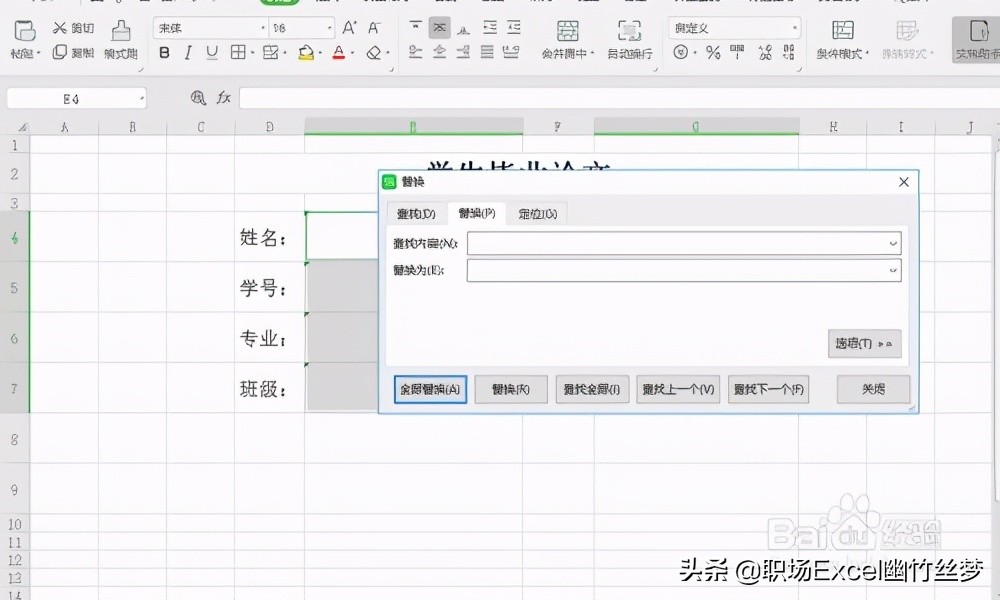Select the Italic formatting icon

(x=187, y=53)
